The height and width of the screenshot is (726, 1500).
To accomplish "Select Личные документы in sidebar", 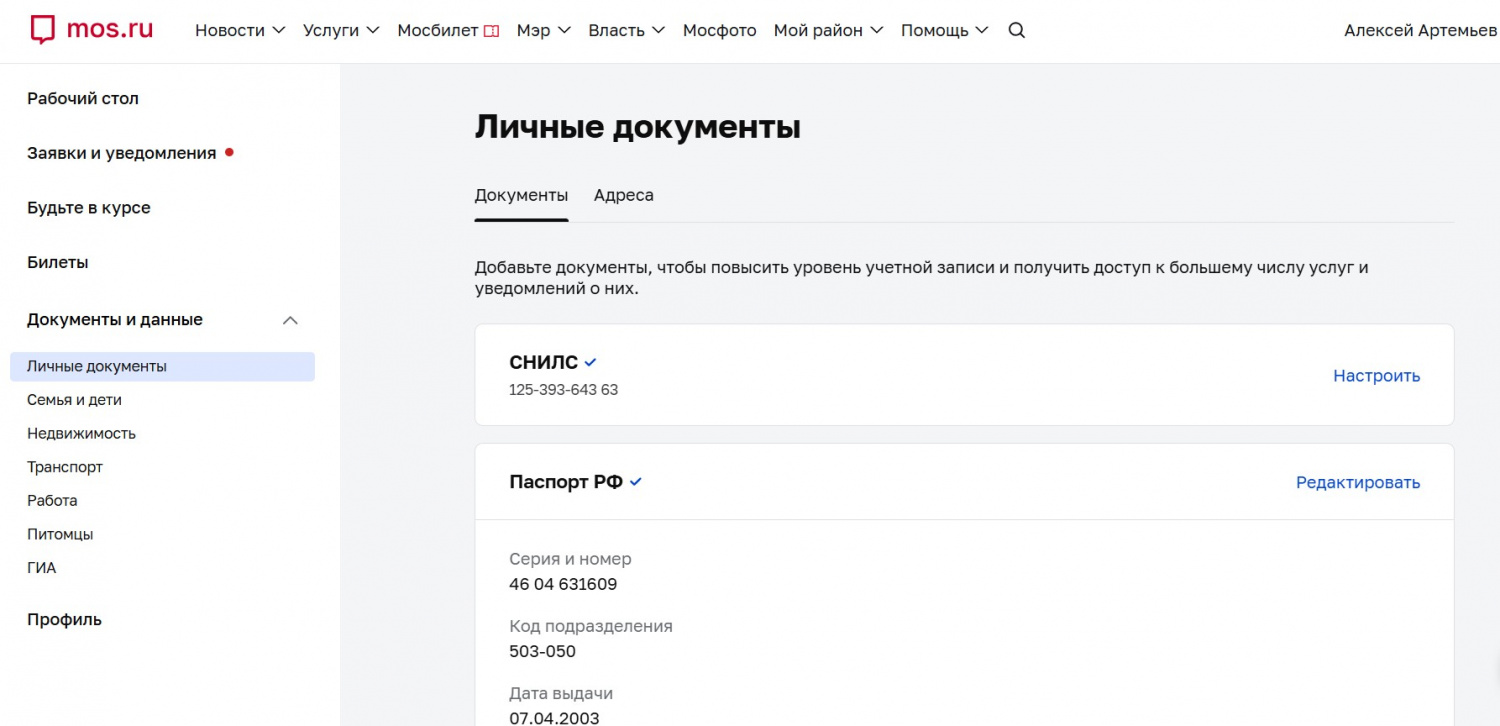I will (x=162, y=366).
